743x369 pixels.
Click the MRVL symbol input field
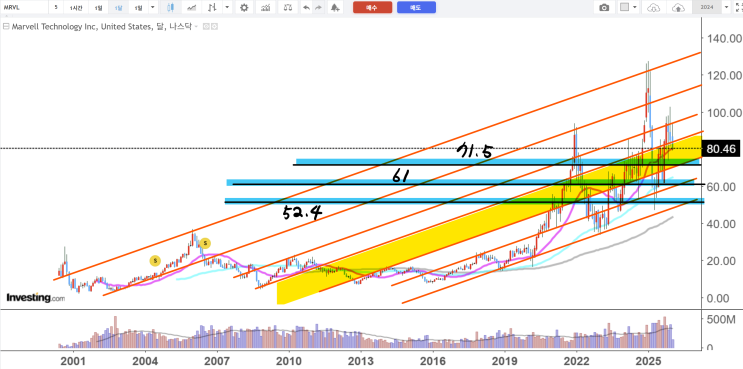pos(25,8)
